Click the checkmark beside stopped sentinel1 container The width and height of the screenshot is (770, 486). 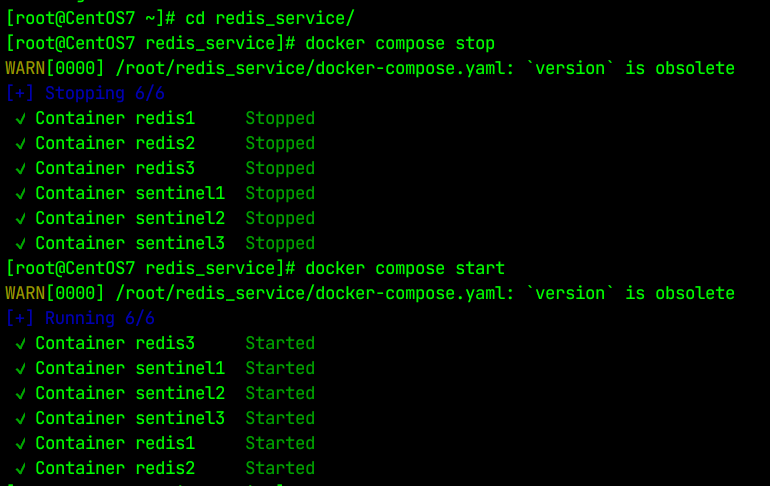(x=21, y=194)
